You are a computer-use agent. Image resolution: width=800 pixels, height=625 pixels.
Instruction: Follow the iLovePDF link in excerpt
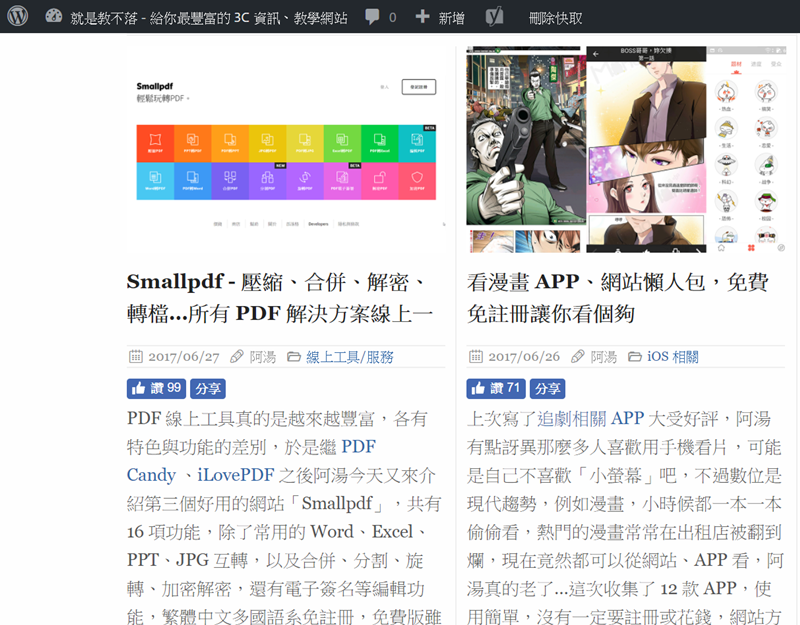click(238, 474)
